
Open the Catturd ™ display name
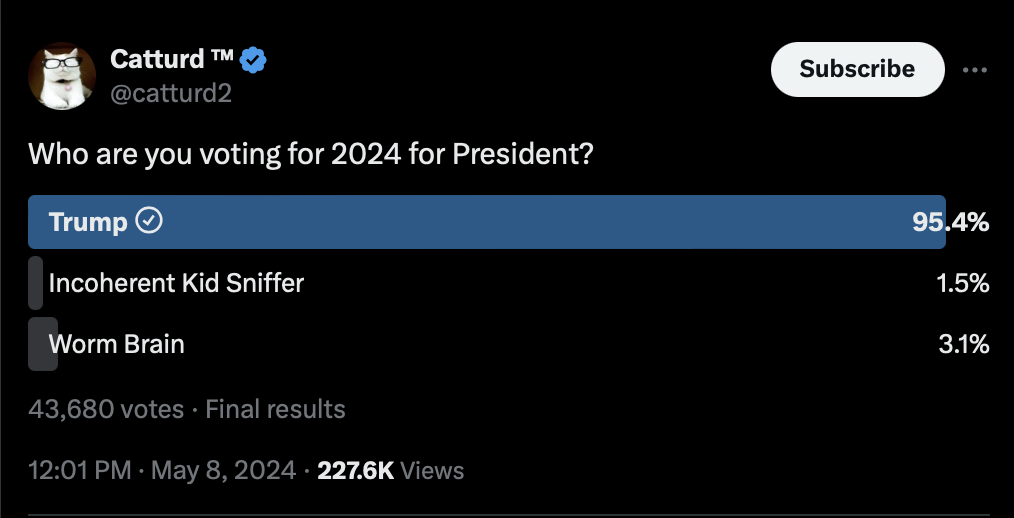171,59
